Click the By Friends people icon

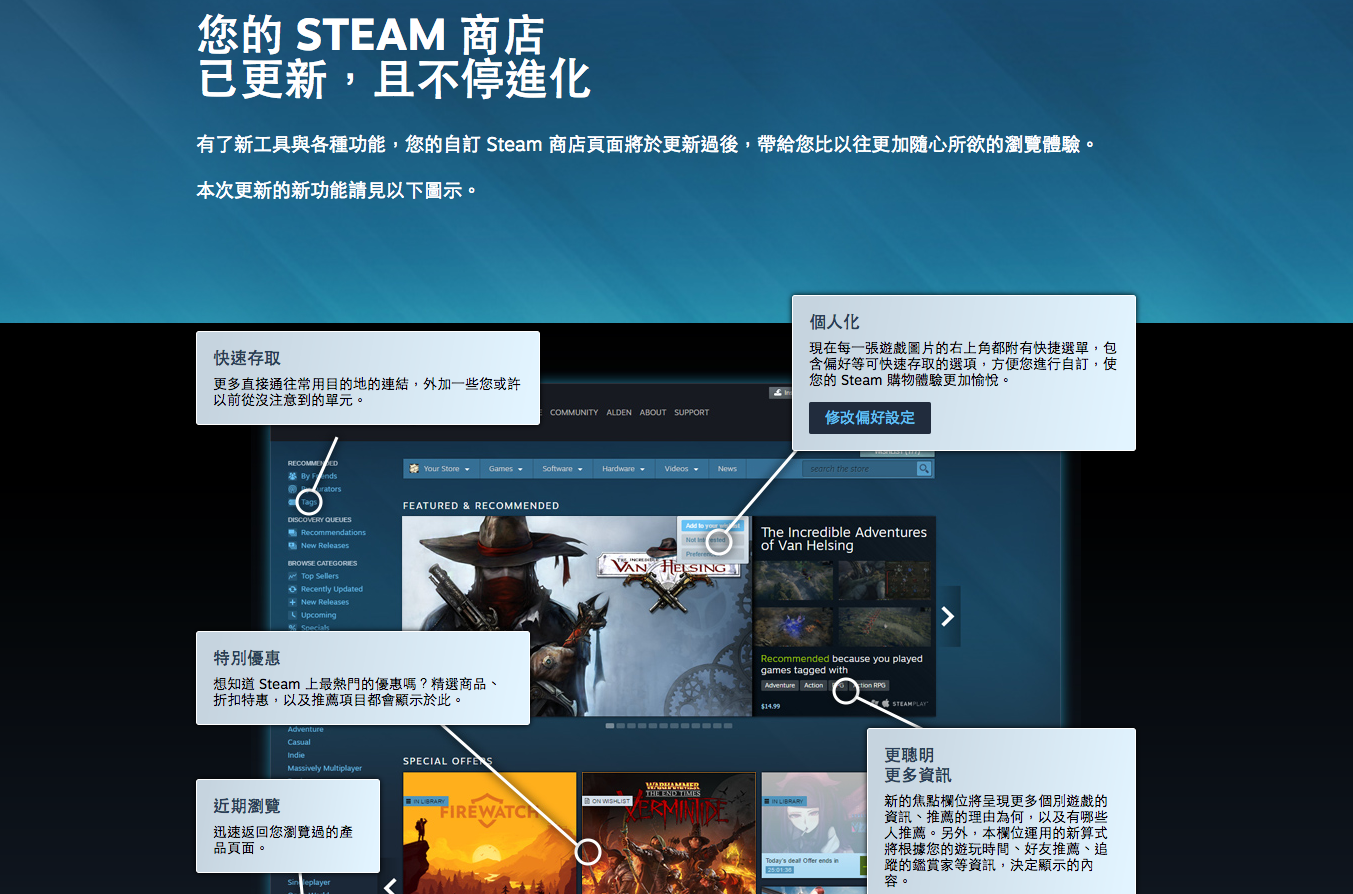pos(292,477)
